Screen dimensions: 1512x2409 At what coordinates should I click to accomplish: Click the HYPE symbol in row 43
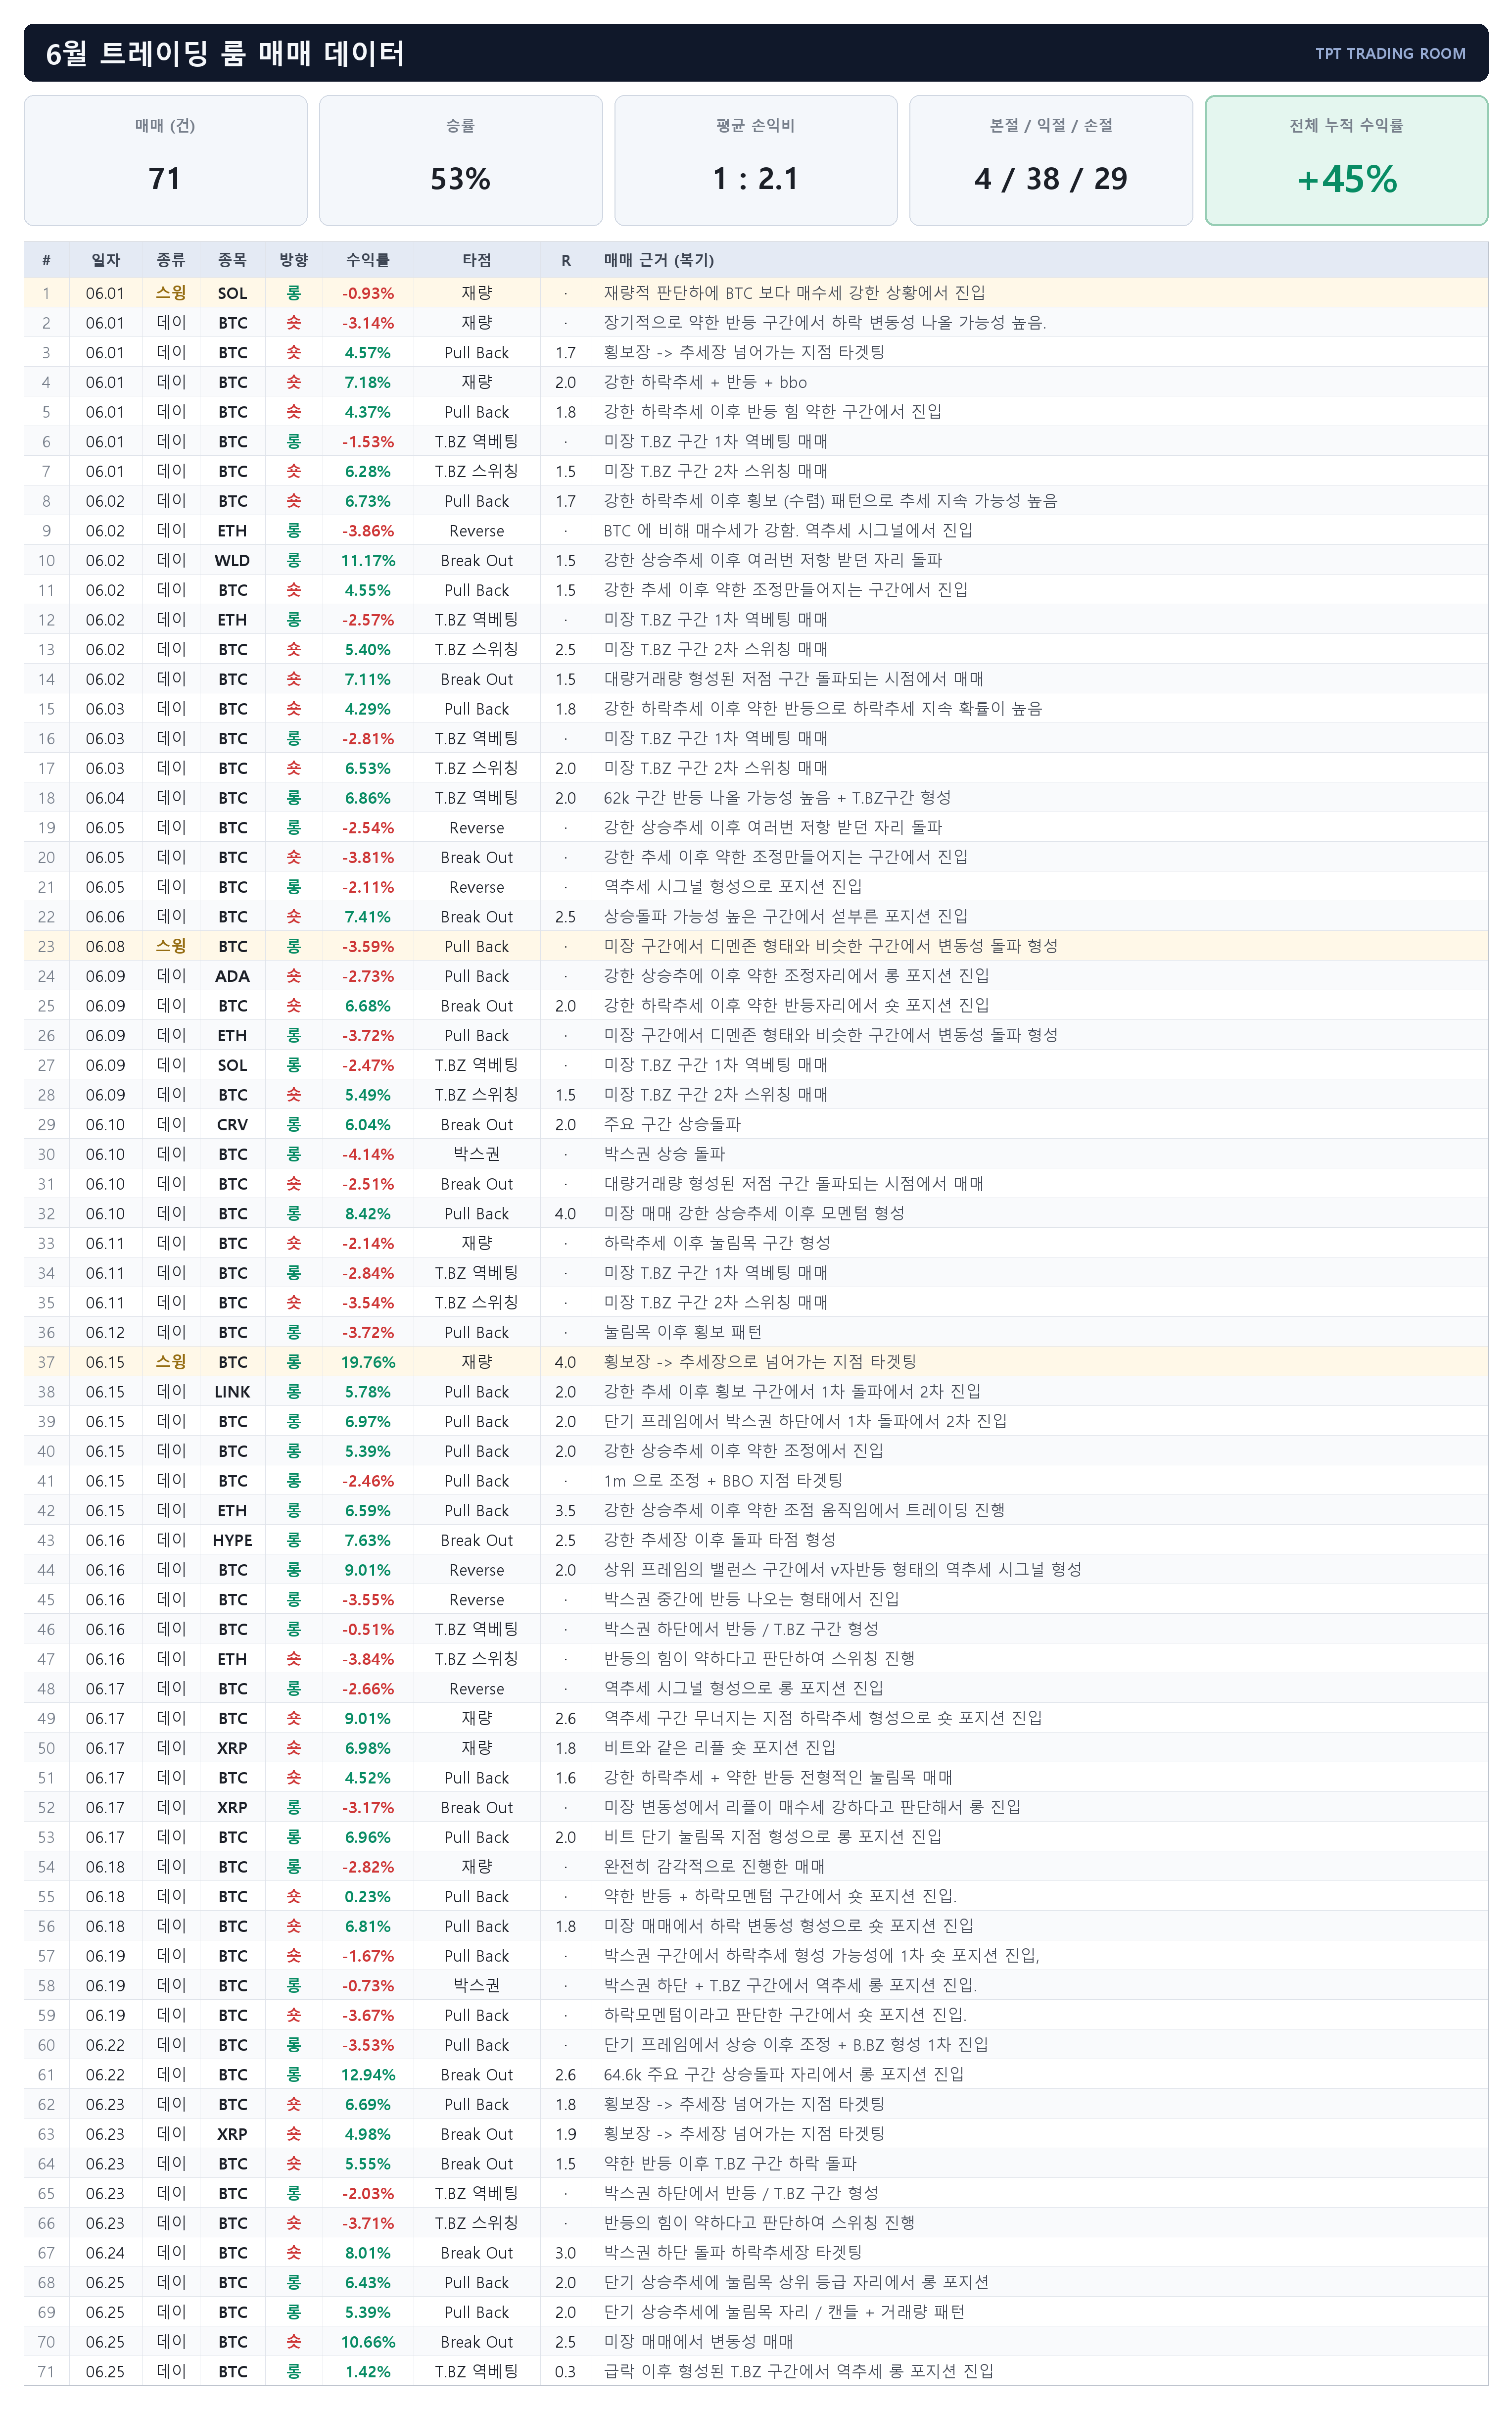pos(232,1540)
